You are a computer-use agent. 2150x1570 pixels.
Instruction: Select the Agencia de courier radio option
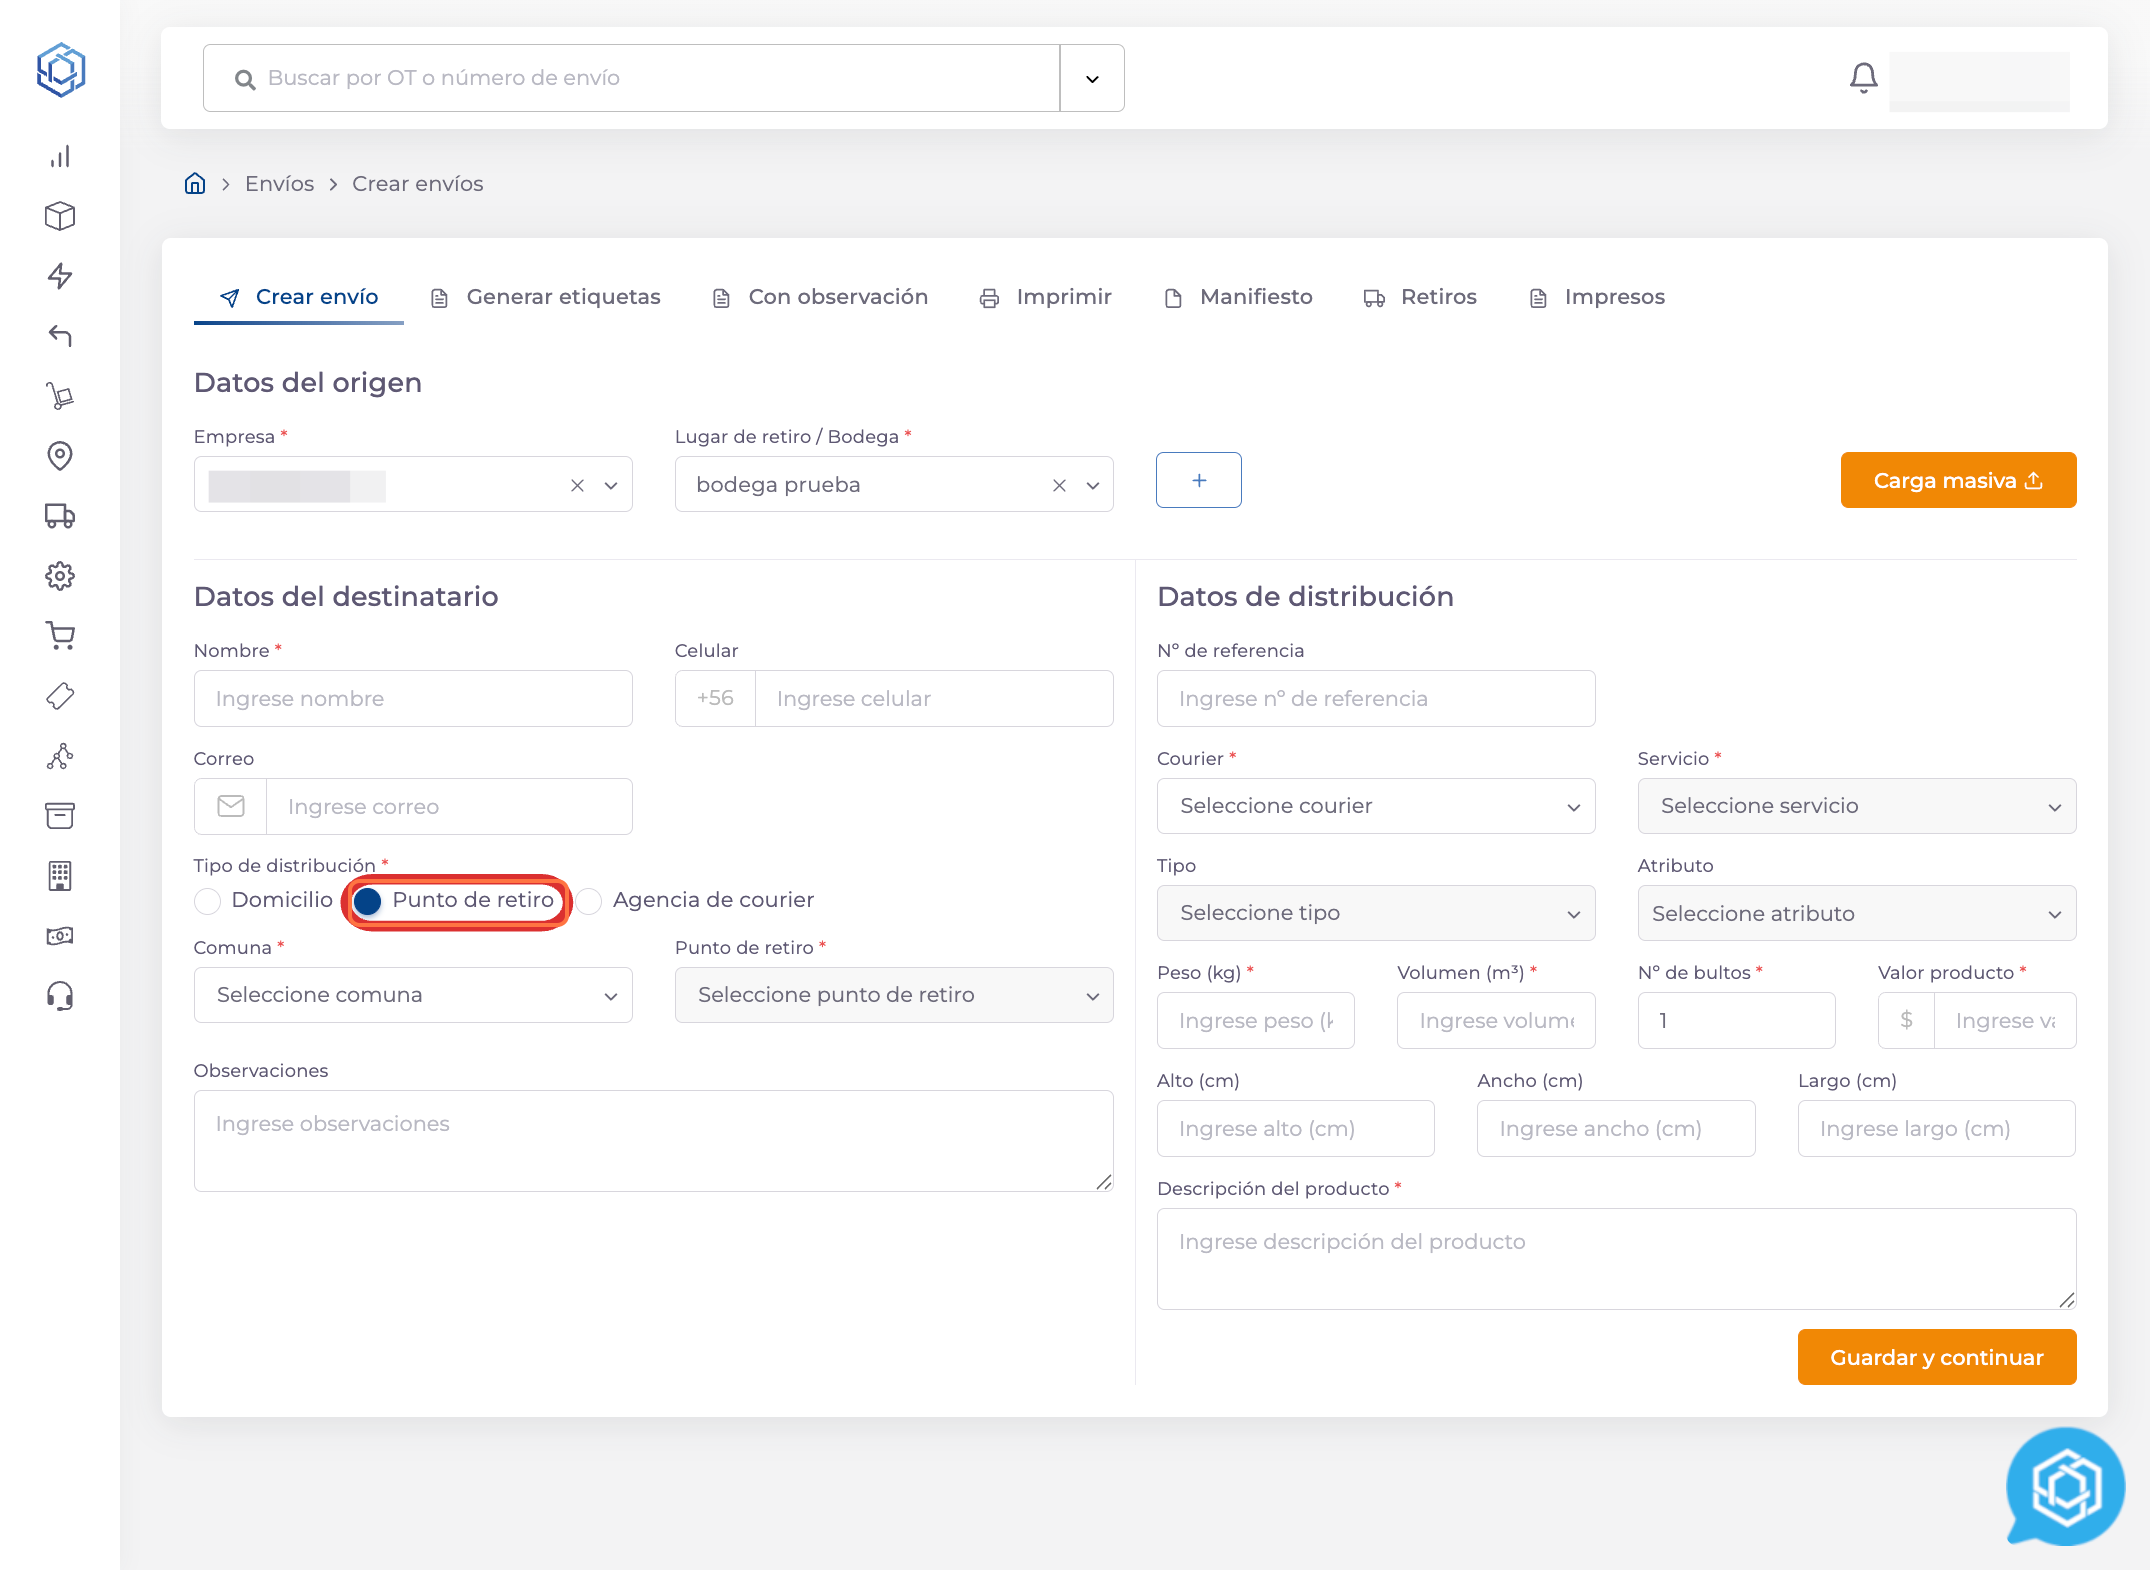click(x=589, y=901)
